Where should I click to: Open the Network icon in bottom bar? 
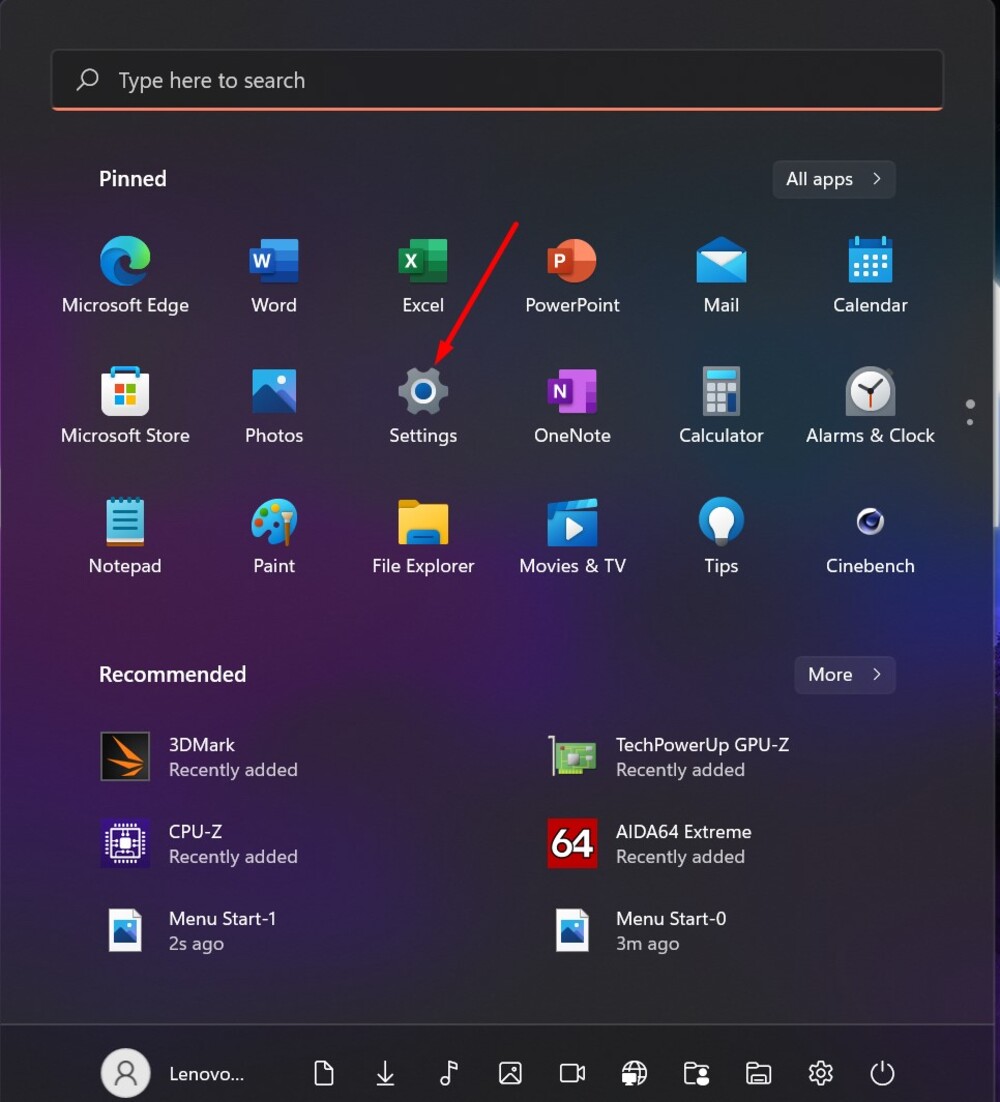tap(634, 1073)
